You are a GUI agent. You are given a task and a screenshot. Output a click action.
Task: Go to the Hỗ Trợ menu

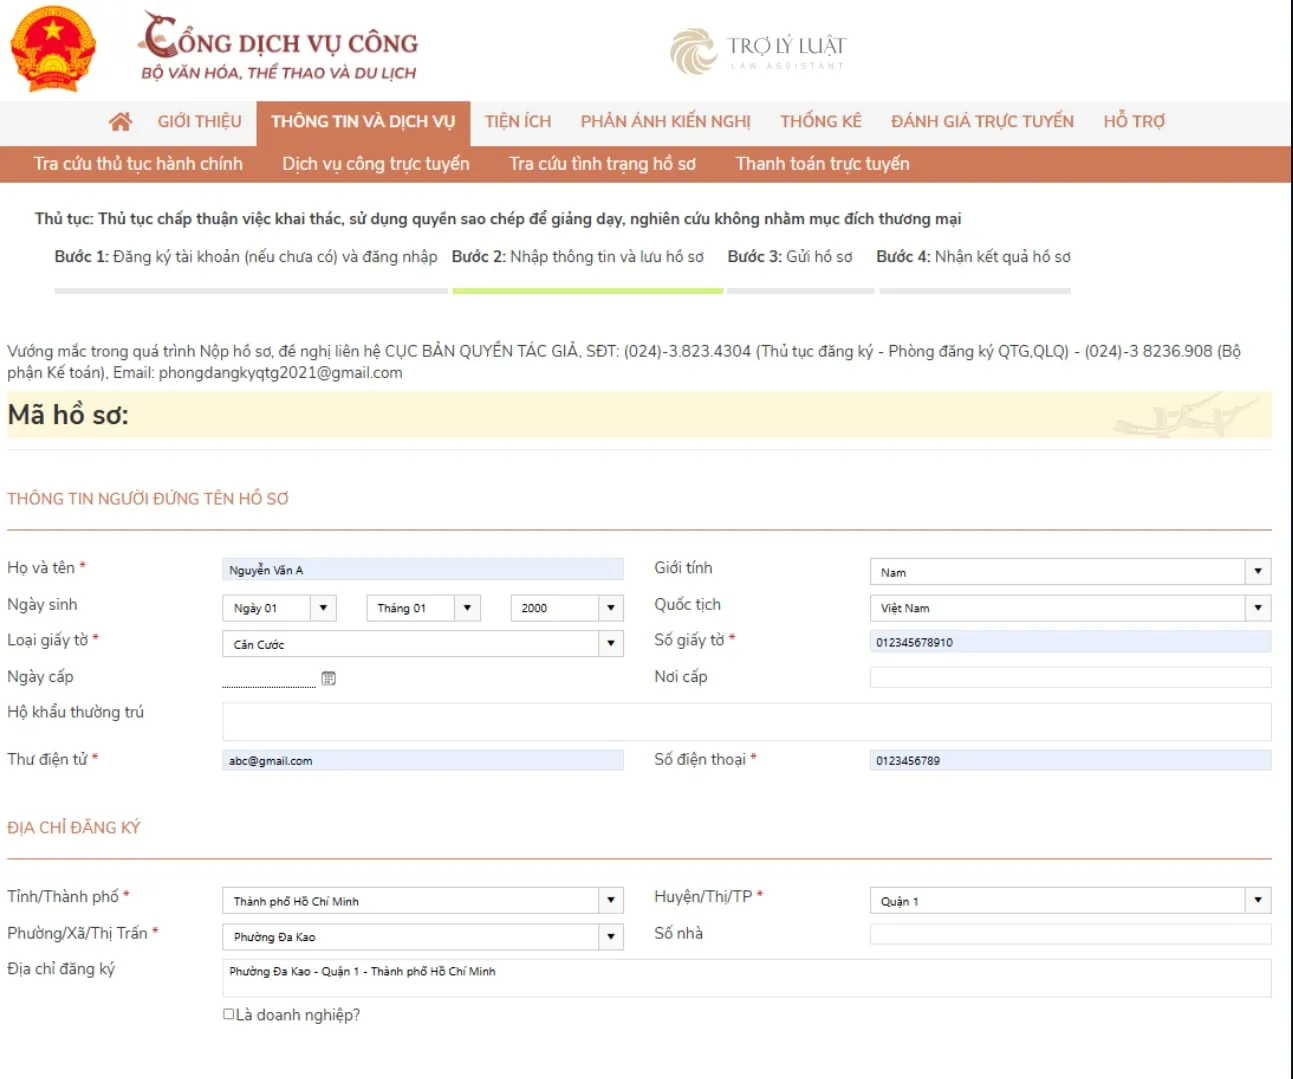1134,122
